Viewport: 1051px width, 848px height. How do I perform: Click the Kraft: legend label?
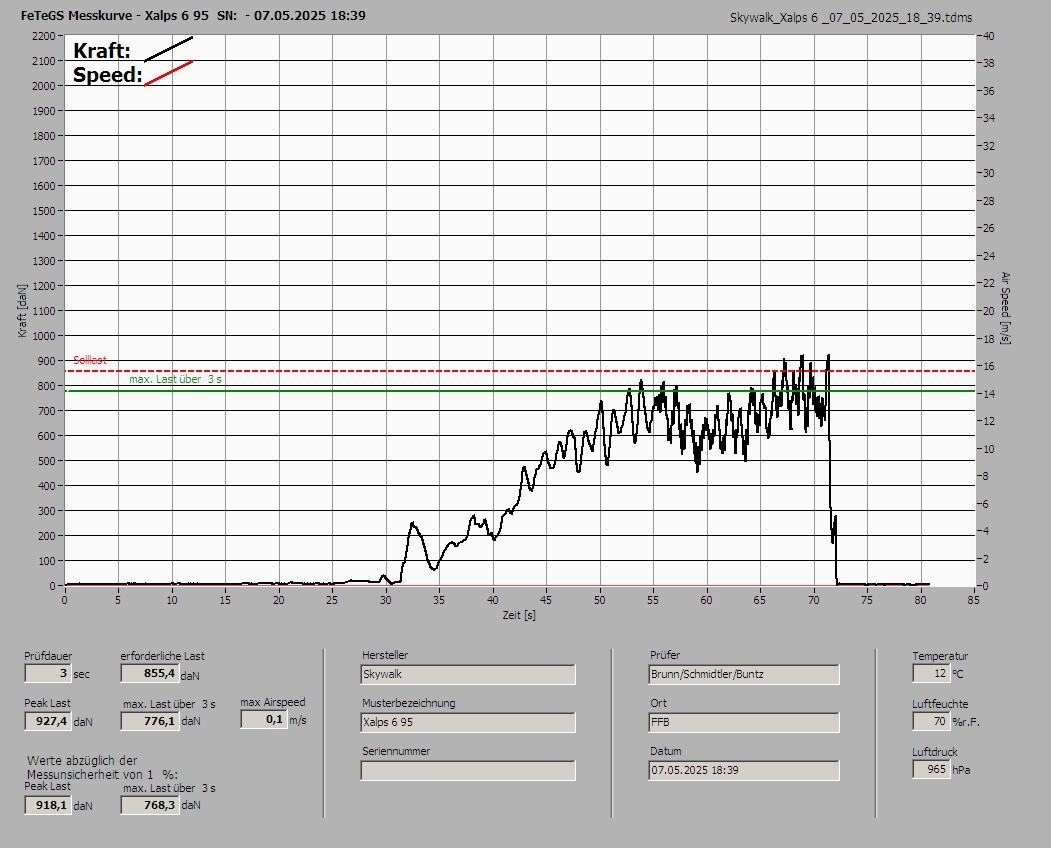[102, 50]
